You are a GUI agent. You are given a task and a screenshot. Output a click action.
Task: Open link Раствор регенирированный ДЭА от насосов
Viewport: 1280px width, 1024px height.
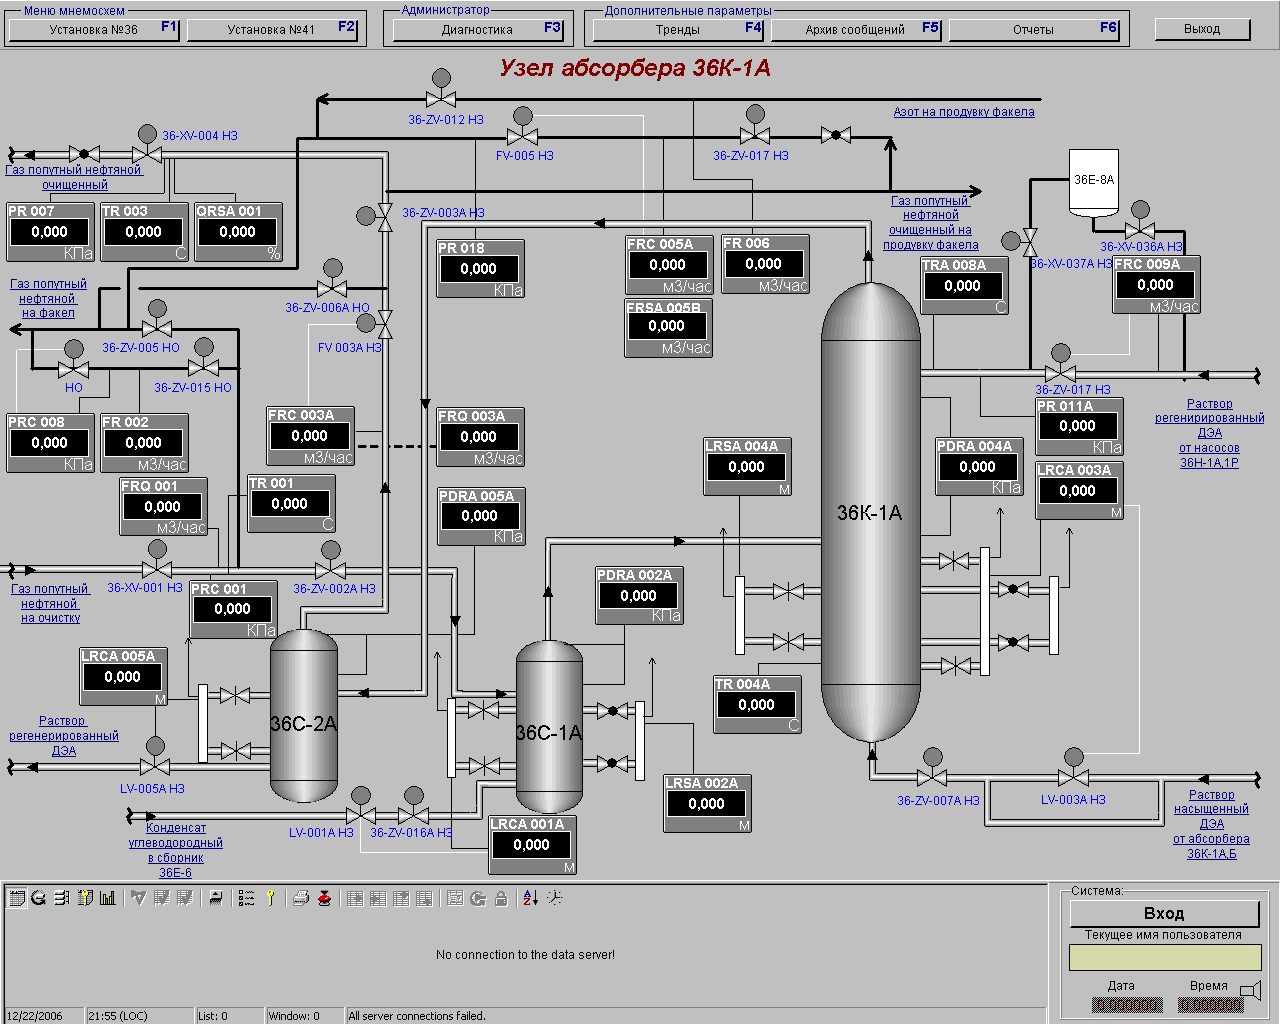[x=1210, y=433]
